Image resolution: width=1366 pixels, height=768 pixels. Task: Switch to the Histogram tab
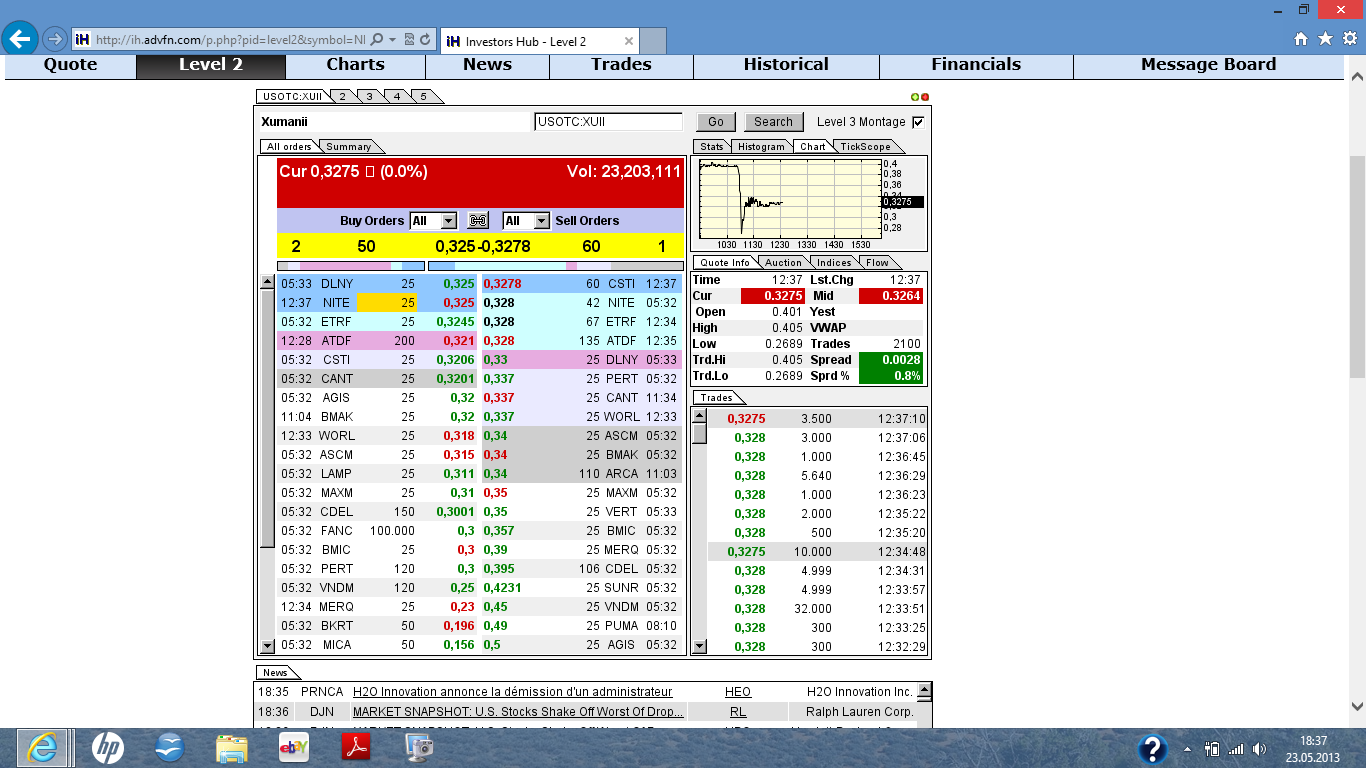[761, 147]
